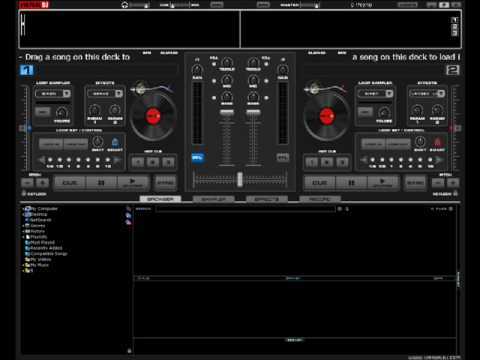The image size is (480, 360).
Task: Click right deck effect Param 2 knob
Action: point(437,110)
